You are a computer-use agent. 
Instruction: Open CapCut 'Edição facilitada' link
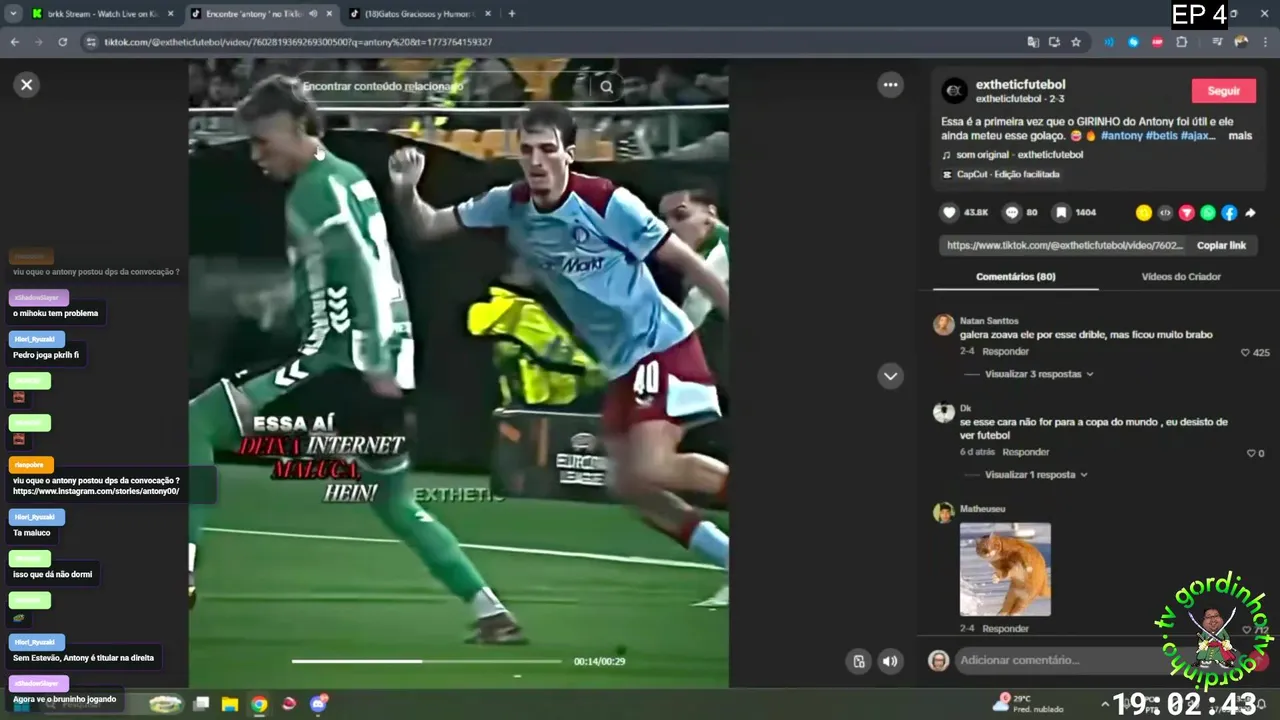pos(1007,174)
